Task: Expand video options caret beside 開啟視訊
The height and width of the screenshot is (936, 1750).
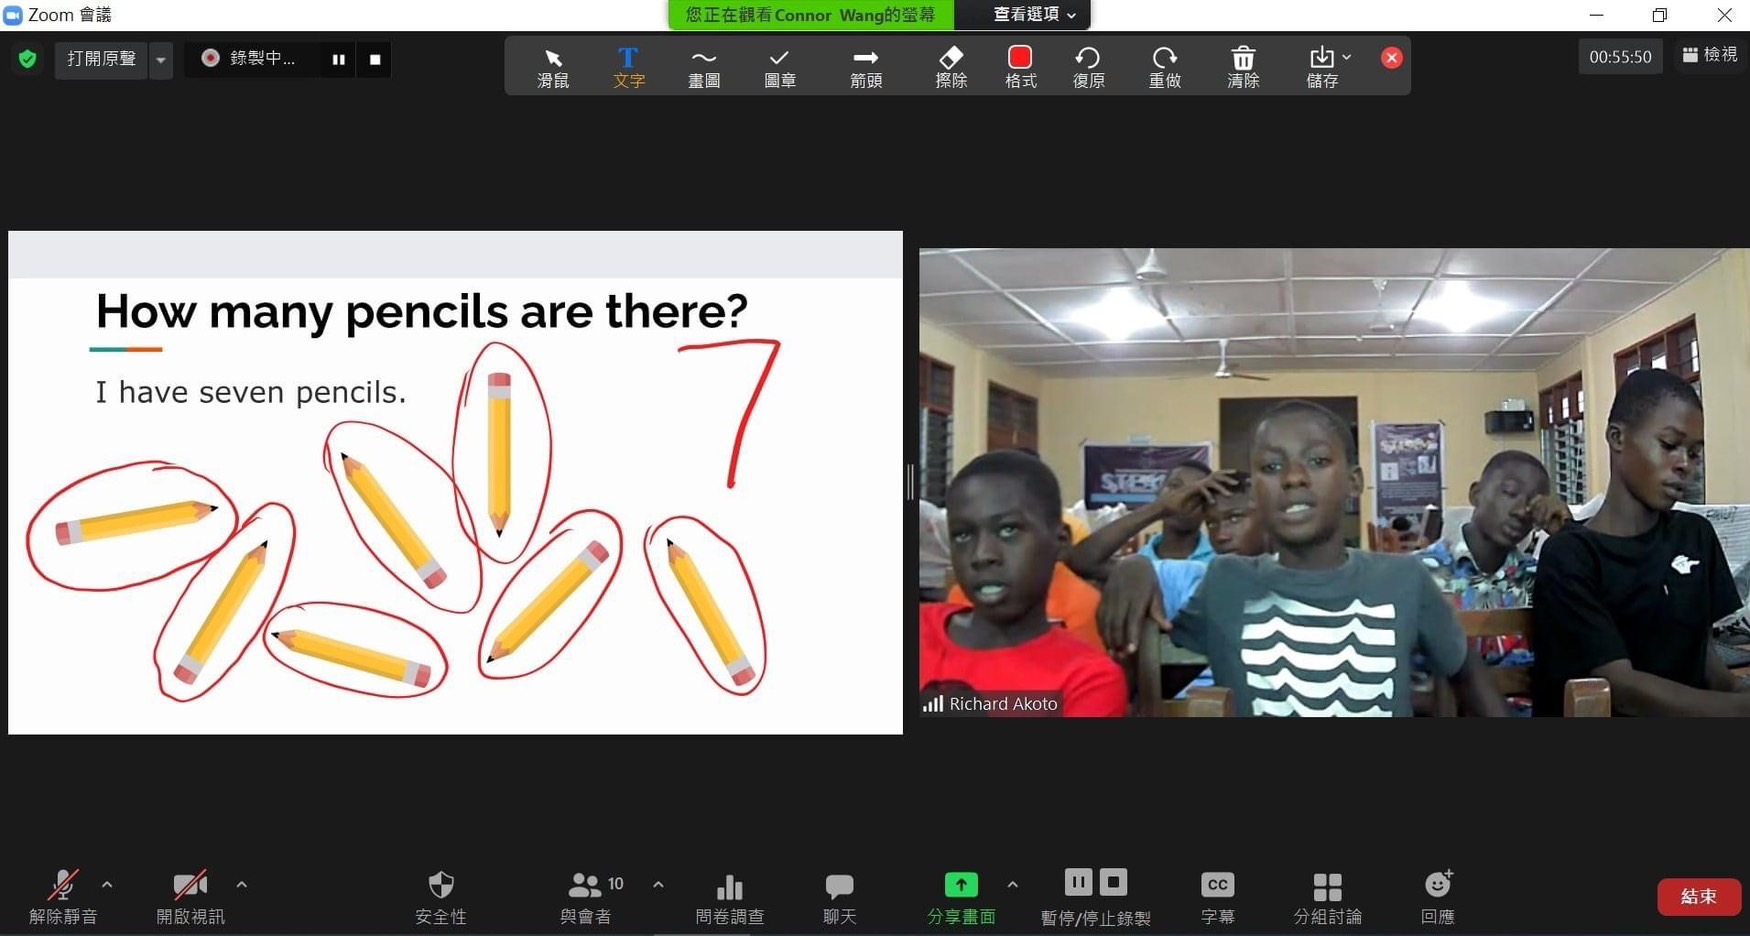Action: point(241,885)
